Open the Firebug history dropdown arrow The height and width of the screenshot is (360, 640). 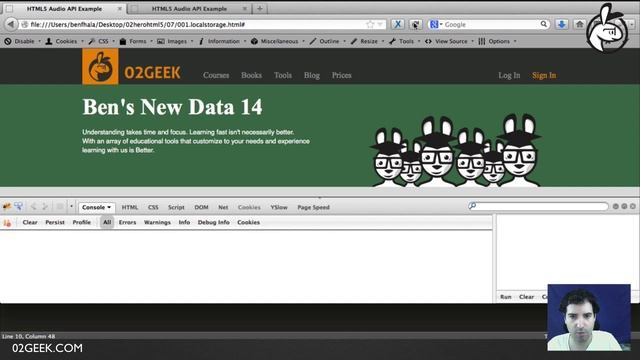[71, 207]
